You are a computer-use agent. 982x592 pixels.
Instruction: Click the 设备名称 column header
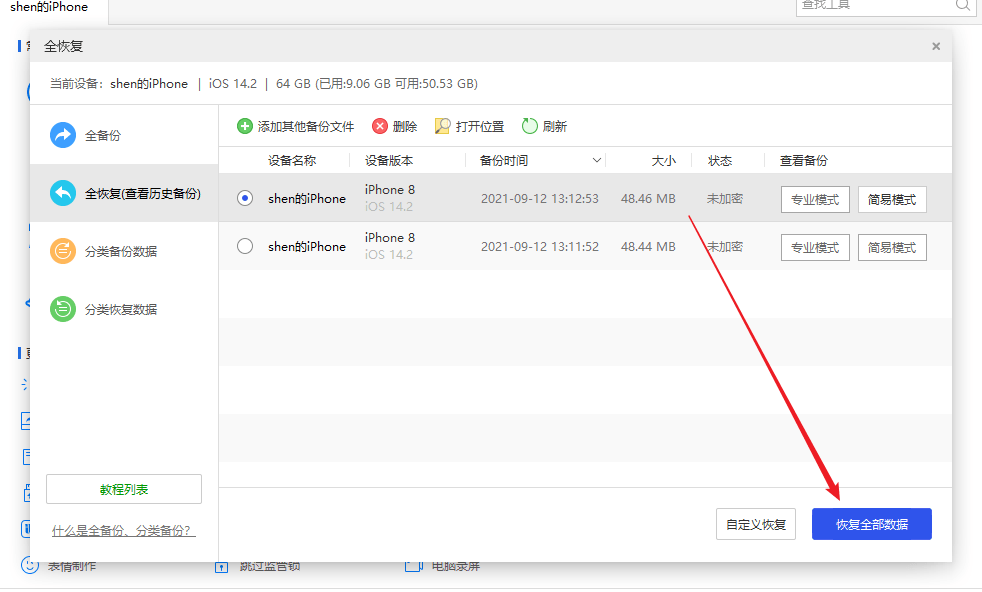292,160
